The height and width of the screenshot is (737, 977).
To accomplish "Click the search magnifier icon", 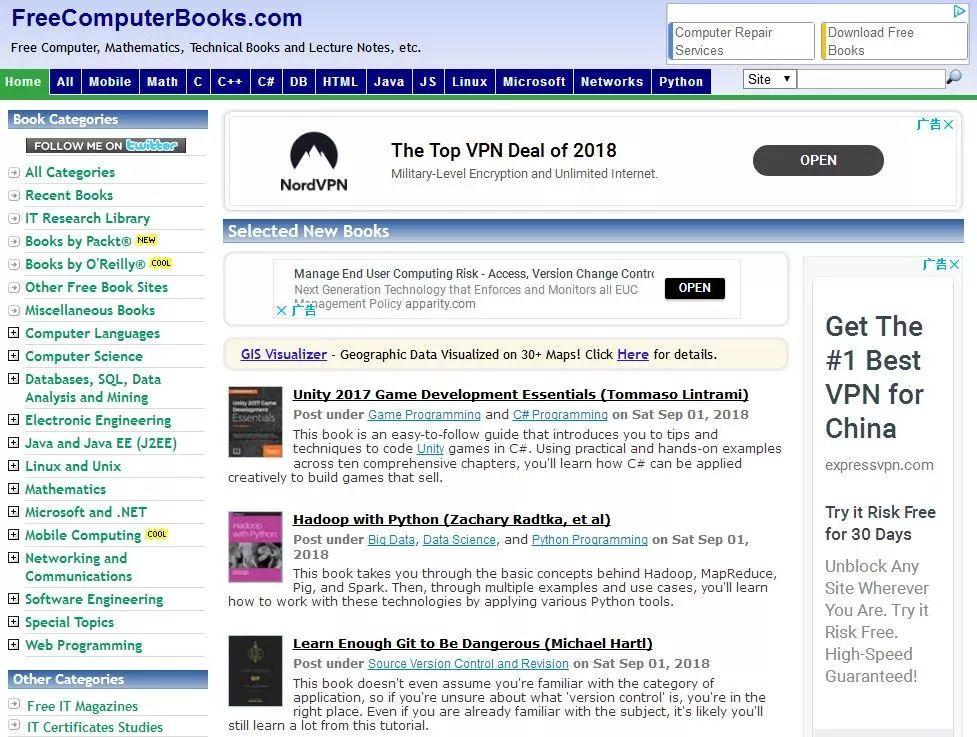I will coord(954,78).
